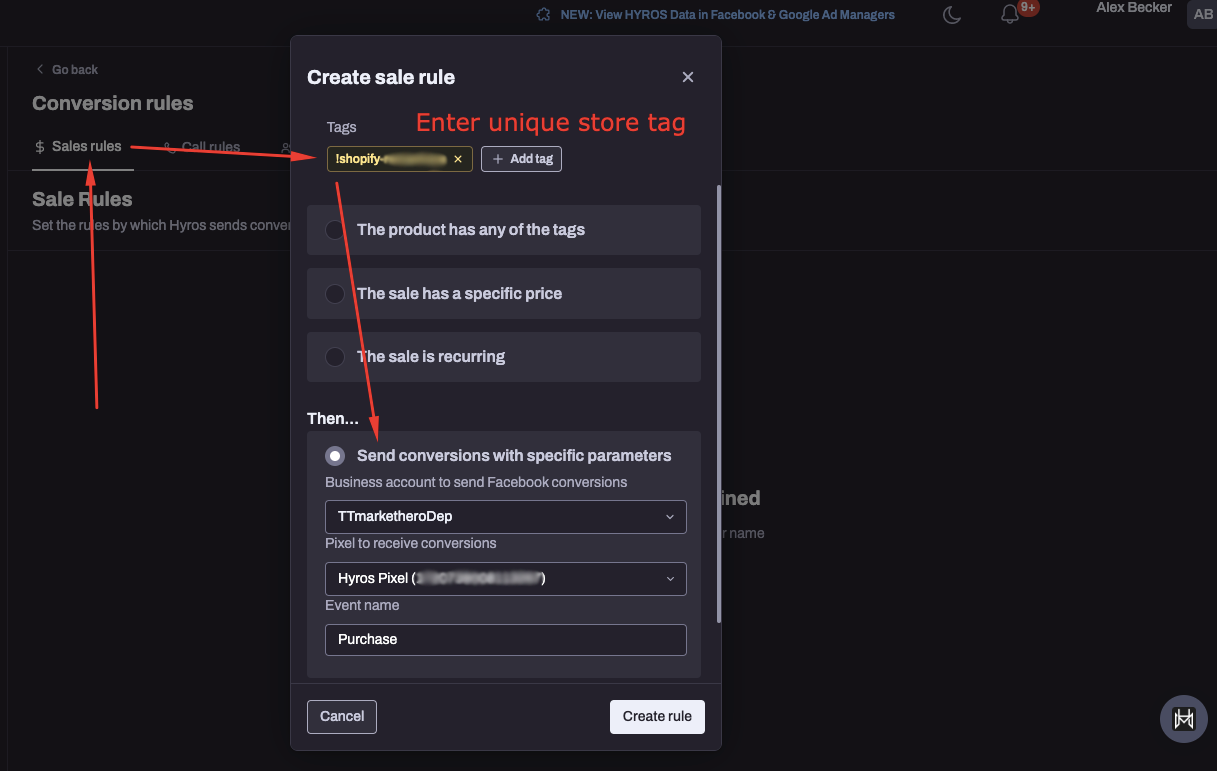Screen dimensions: 1217x771
Task: Open notifications from the bell icon
Action: pyautogui.click(x=1009, y=14)
